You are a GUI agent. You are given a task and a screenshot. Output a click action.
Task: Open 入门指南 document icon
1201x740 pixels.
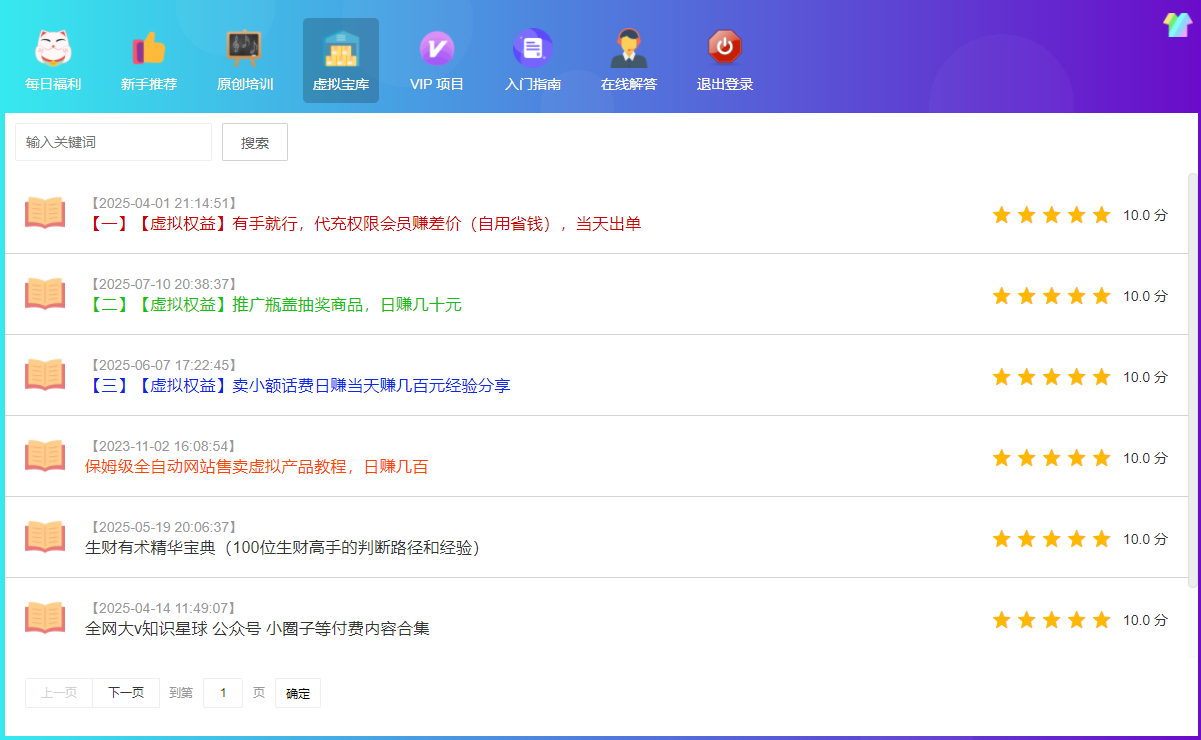(532, 48)
